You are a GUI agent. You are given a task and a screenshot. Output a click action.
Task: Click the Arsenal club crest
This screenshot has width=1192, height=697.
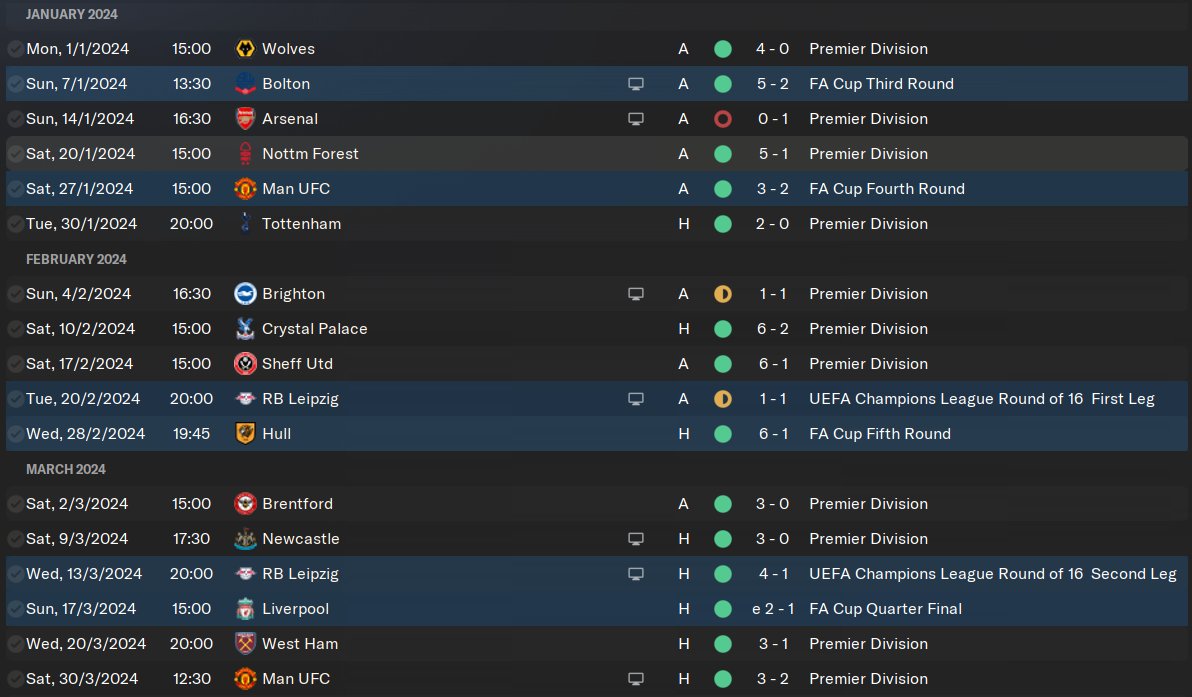pyautogui.click(x=245, y=119)
